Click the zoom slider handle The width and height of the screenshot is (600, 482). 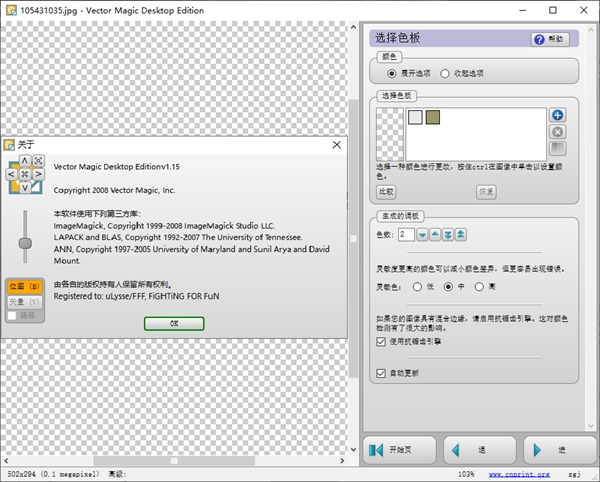pyautogui.click(x=25, y=243)
